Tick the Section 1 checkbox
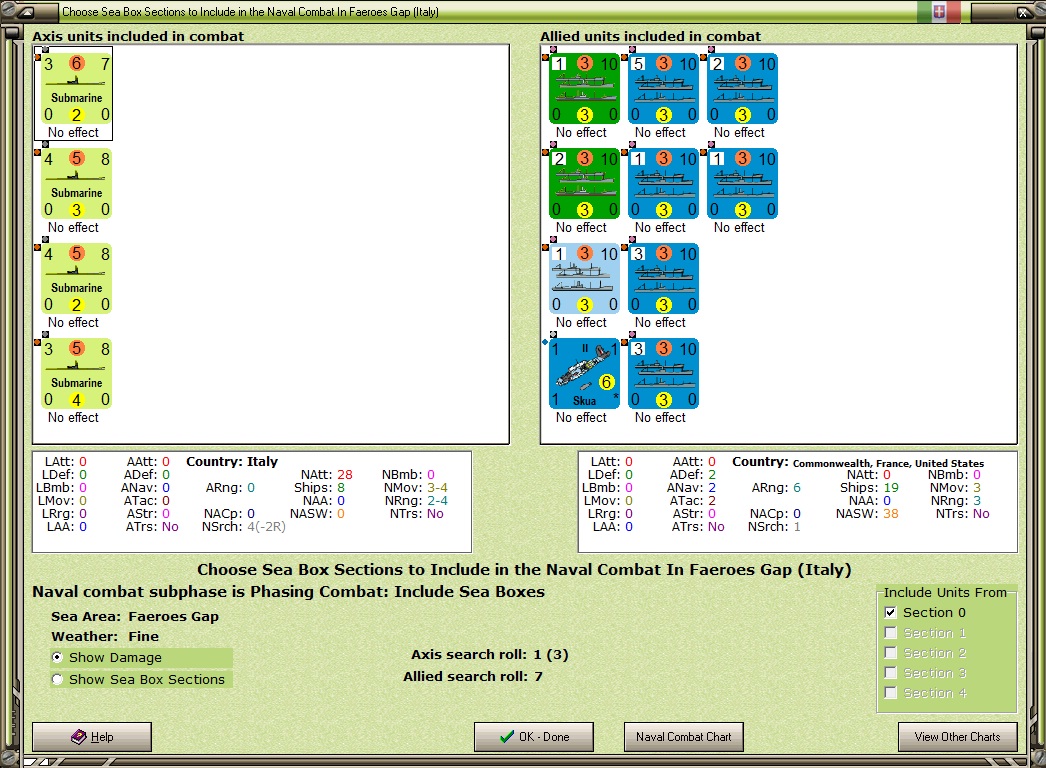Image resolution: width=1046 pixels, height=768 pixels. coord(891,633)
